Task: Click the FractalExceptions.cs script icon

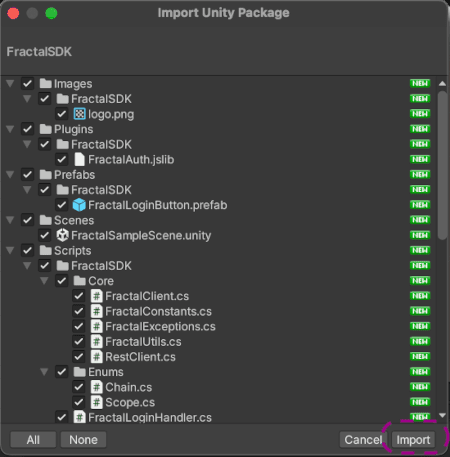Action: (97, 326)
